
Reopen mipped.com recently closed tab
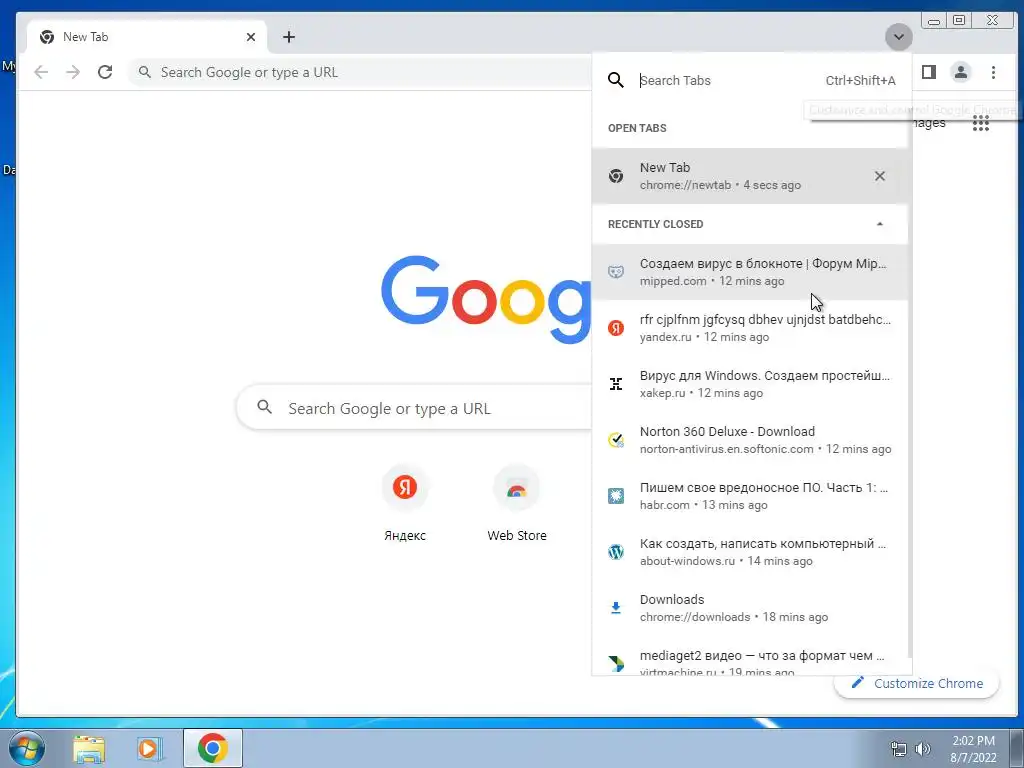coord(750,272)
